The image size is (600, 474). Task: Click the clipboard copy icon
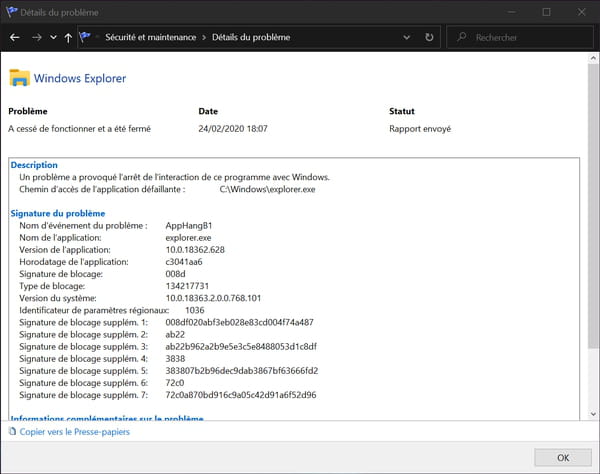[x=13, y=432]
